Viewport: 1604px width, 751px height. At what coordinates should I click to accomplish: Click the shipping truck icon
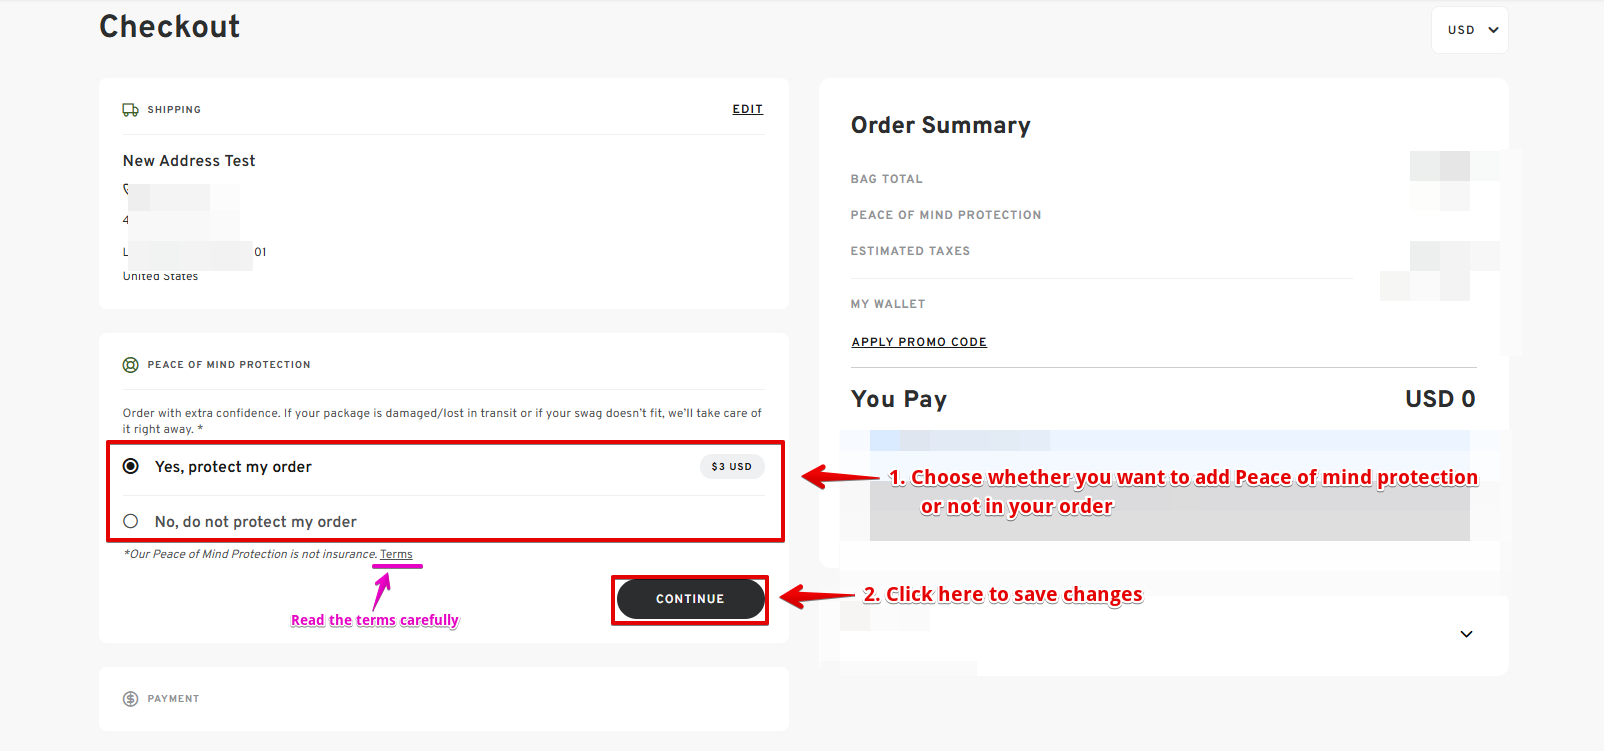130,110
